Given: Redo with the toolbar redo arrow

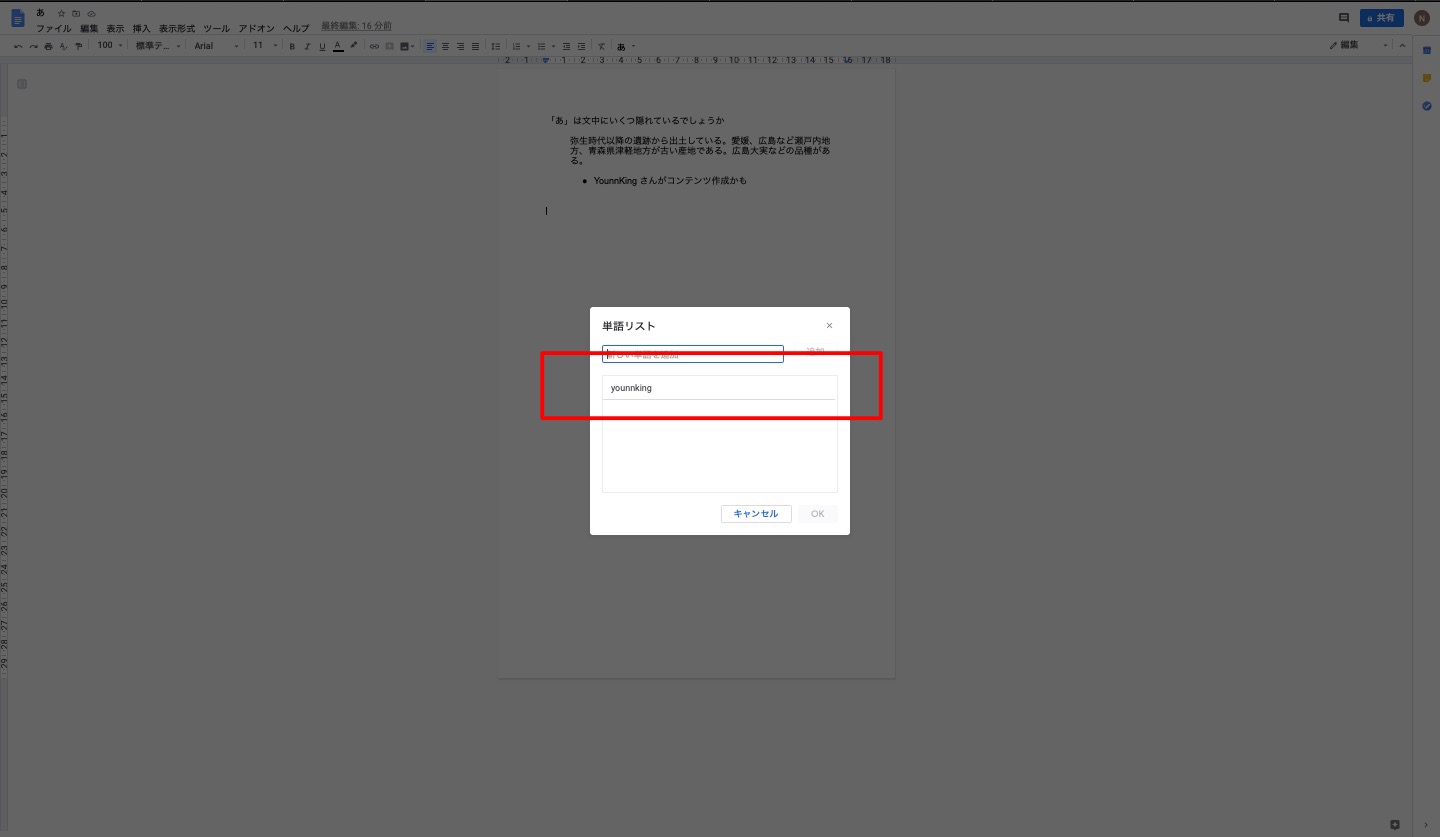Looking at the screenshot, I should tap(33, 46).
